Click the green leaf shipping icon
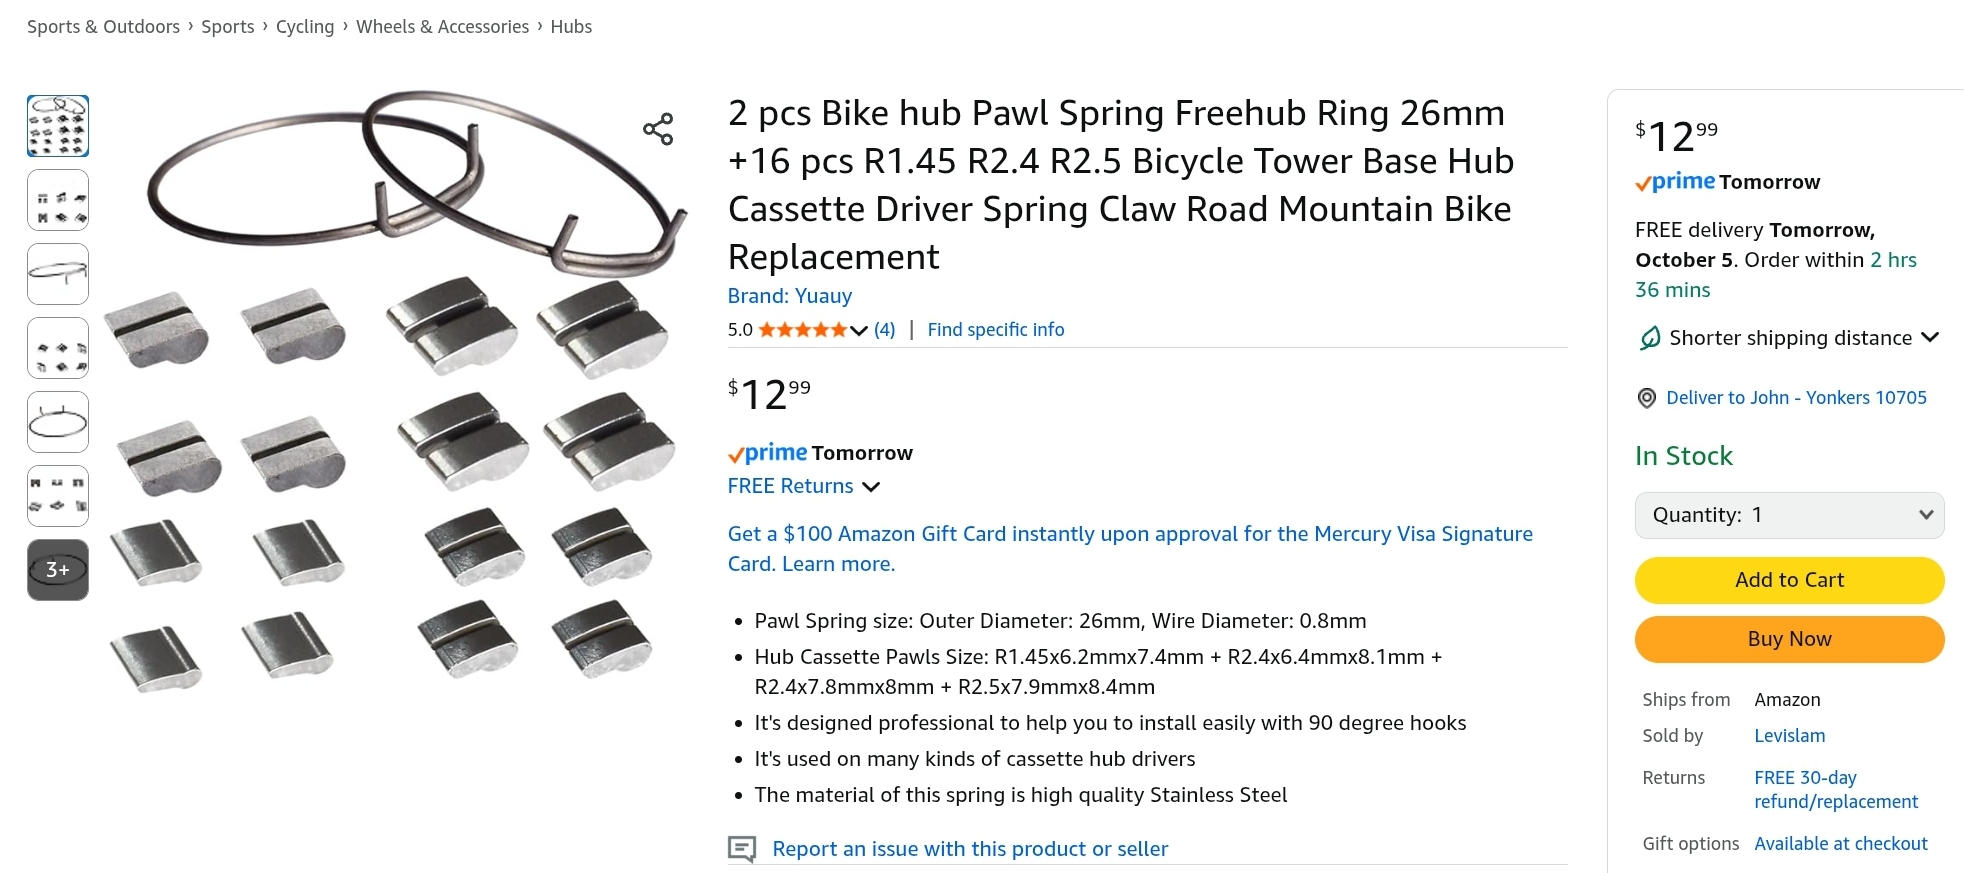The image size is (1964, 873). [1650, 338]
